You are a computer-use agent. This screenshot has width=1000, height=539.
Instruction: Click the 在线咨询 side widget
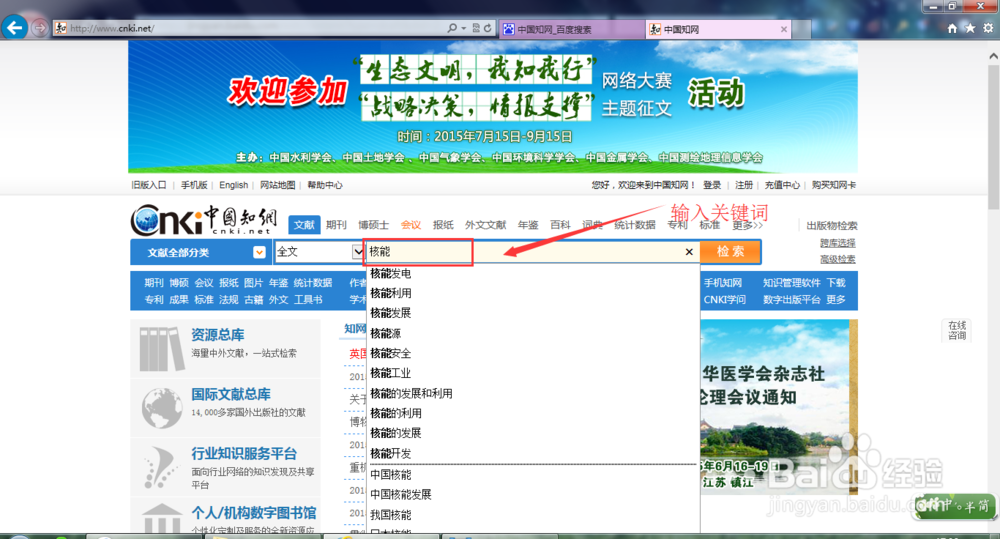point(957,330)
